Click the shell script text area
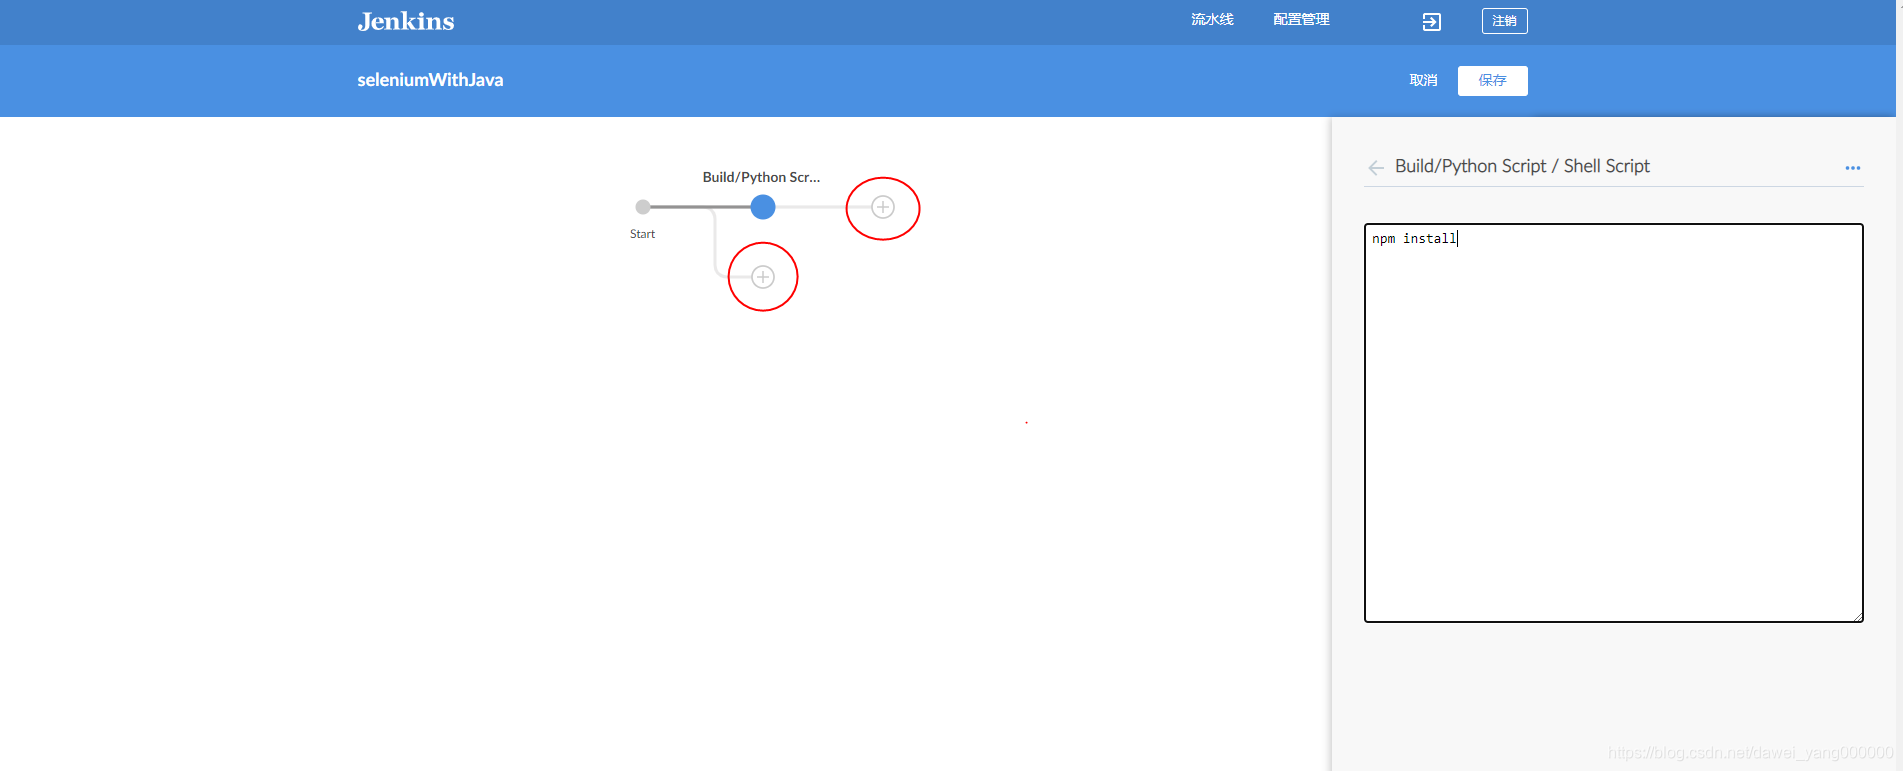The image size is (1903, 771). [x=1613, y=423]
